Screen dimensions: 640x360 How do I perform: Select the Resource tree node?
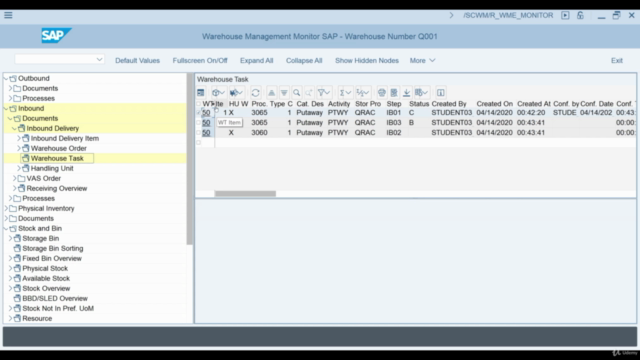[x=37, y=318]
